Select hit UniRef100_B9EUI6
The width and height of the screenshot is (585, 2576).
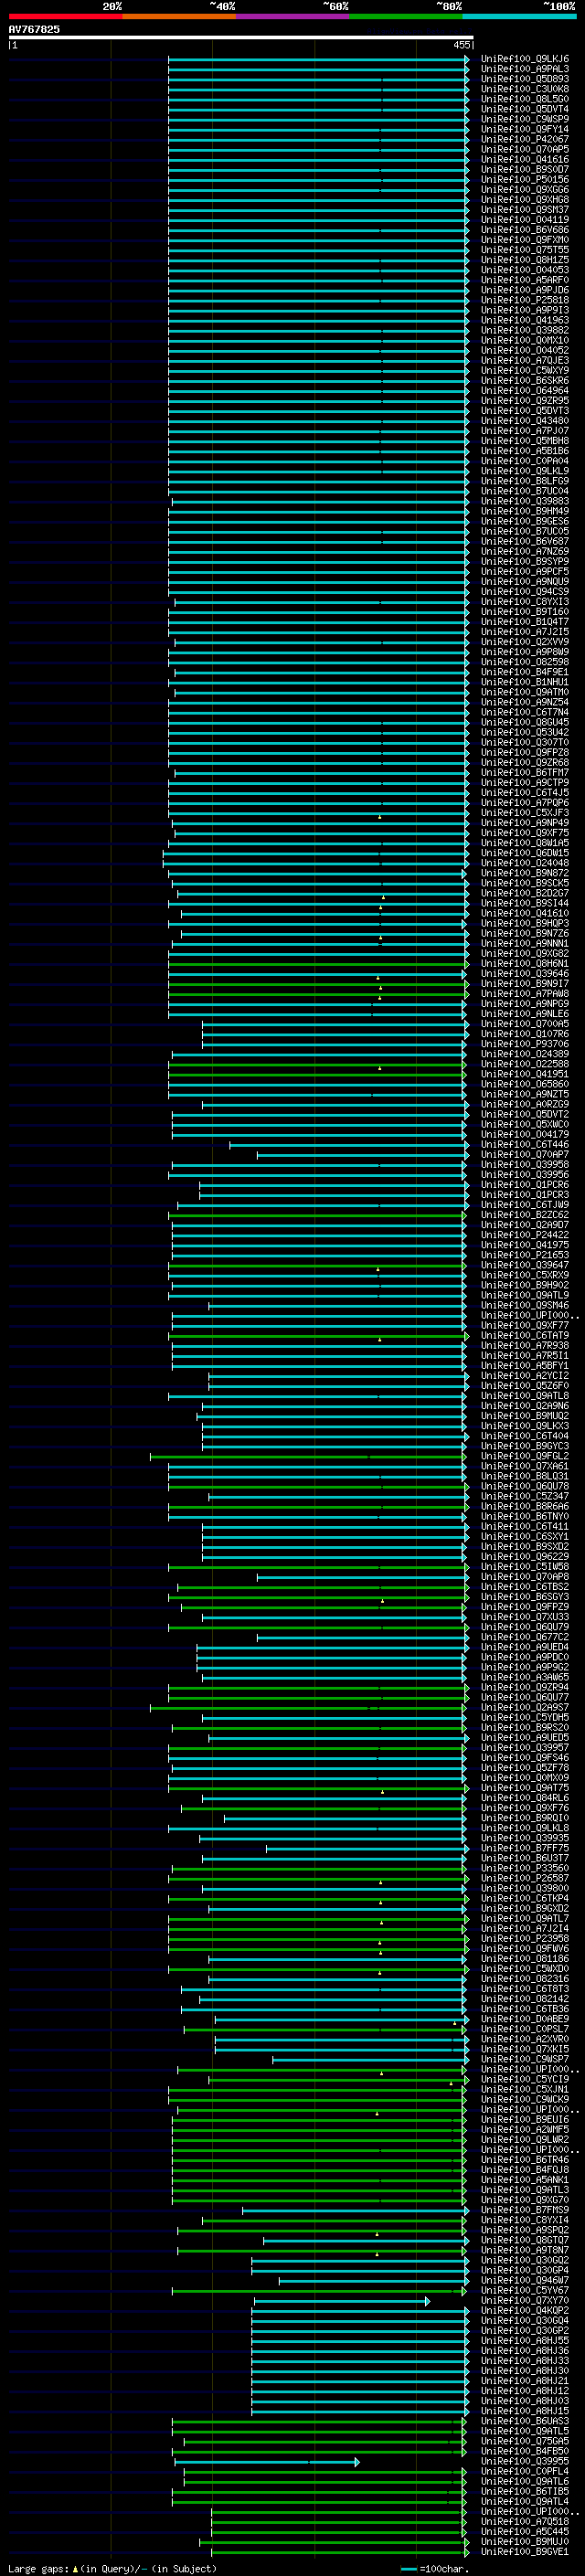[524, 2119]
